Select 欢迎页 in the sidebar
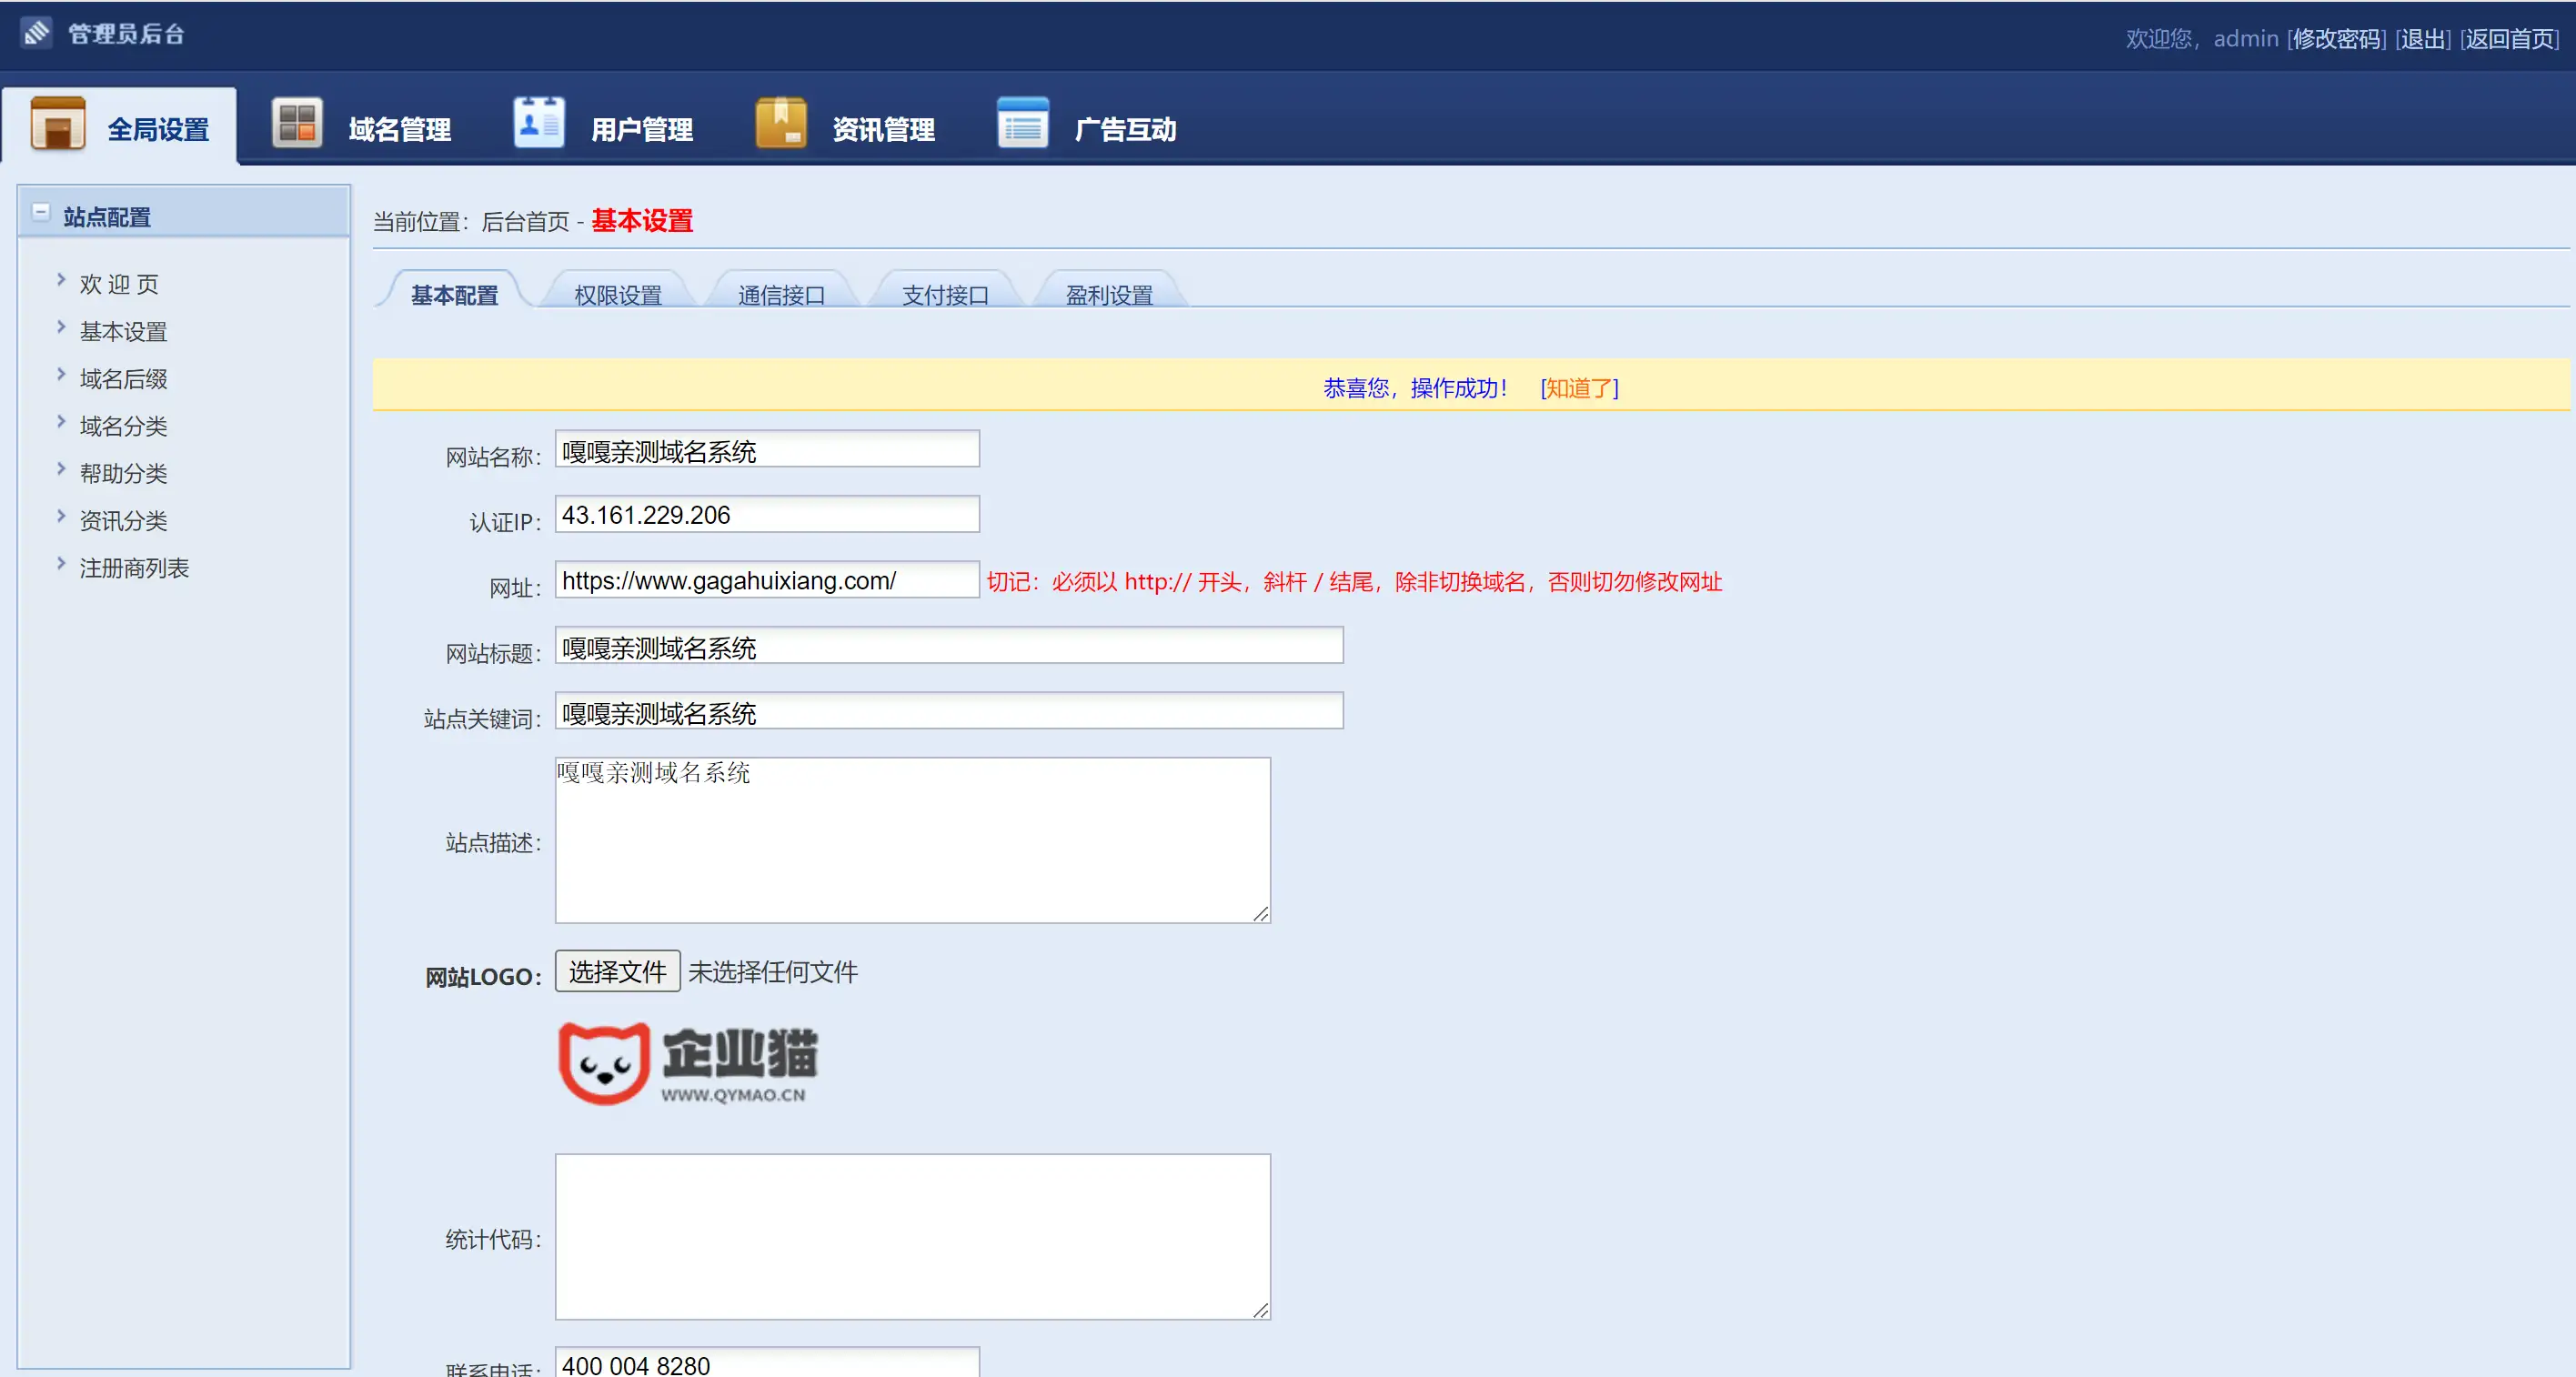 coord(118,283)
